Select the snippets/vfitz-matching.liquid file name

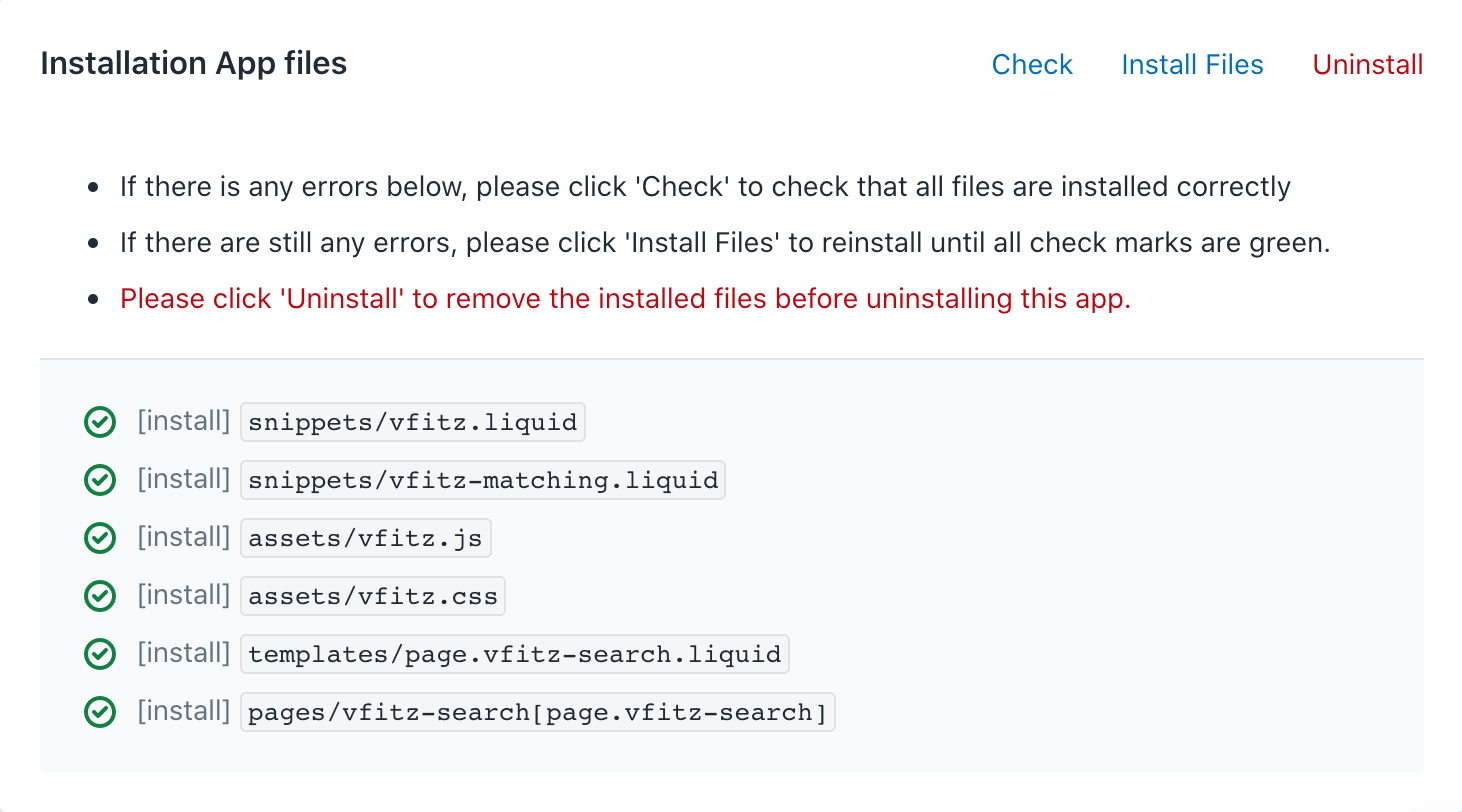(x=483, y=481)
